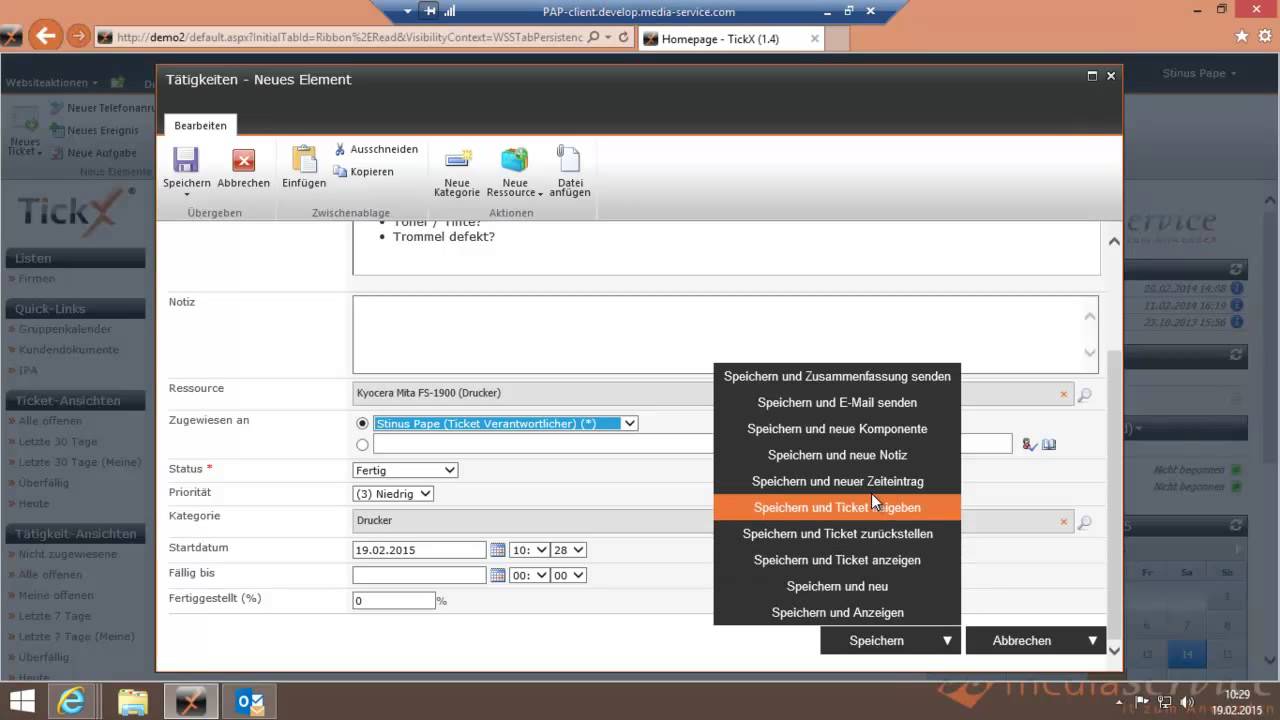
Task: Remove the Ressource value with orange x
Action: pyautogui.click(x=1064, y=394)
